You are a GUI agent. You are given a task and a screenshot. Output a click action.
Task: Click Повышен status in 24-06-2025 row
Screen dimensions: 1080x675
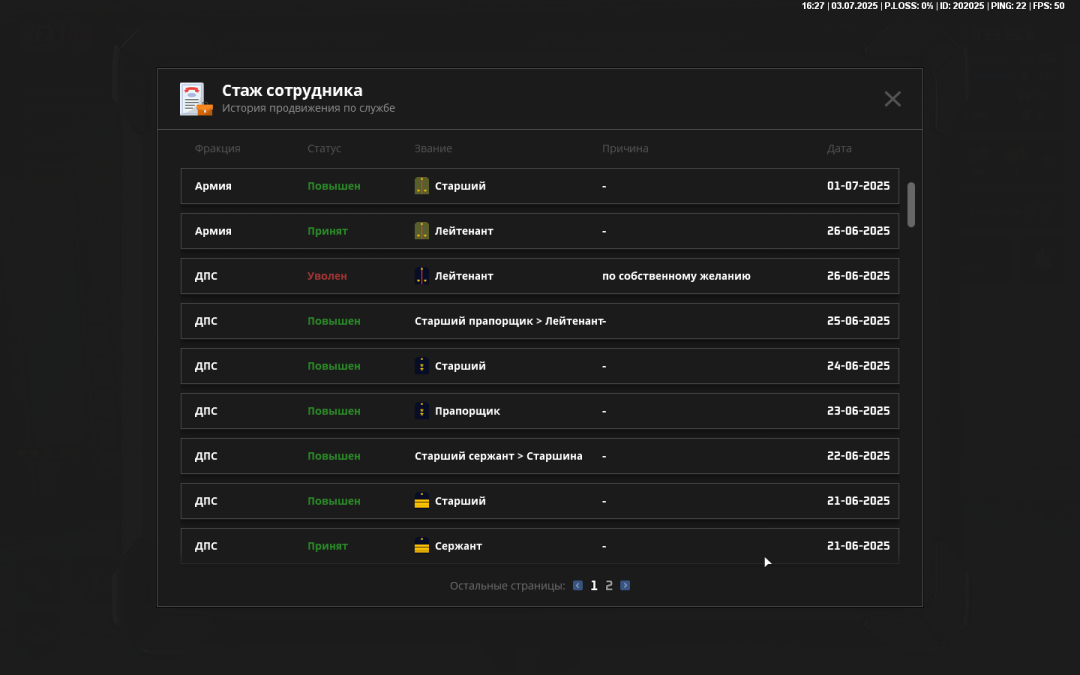click(333, 366)
